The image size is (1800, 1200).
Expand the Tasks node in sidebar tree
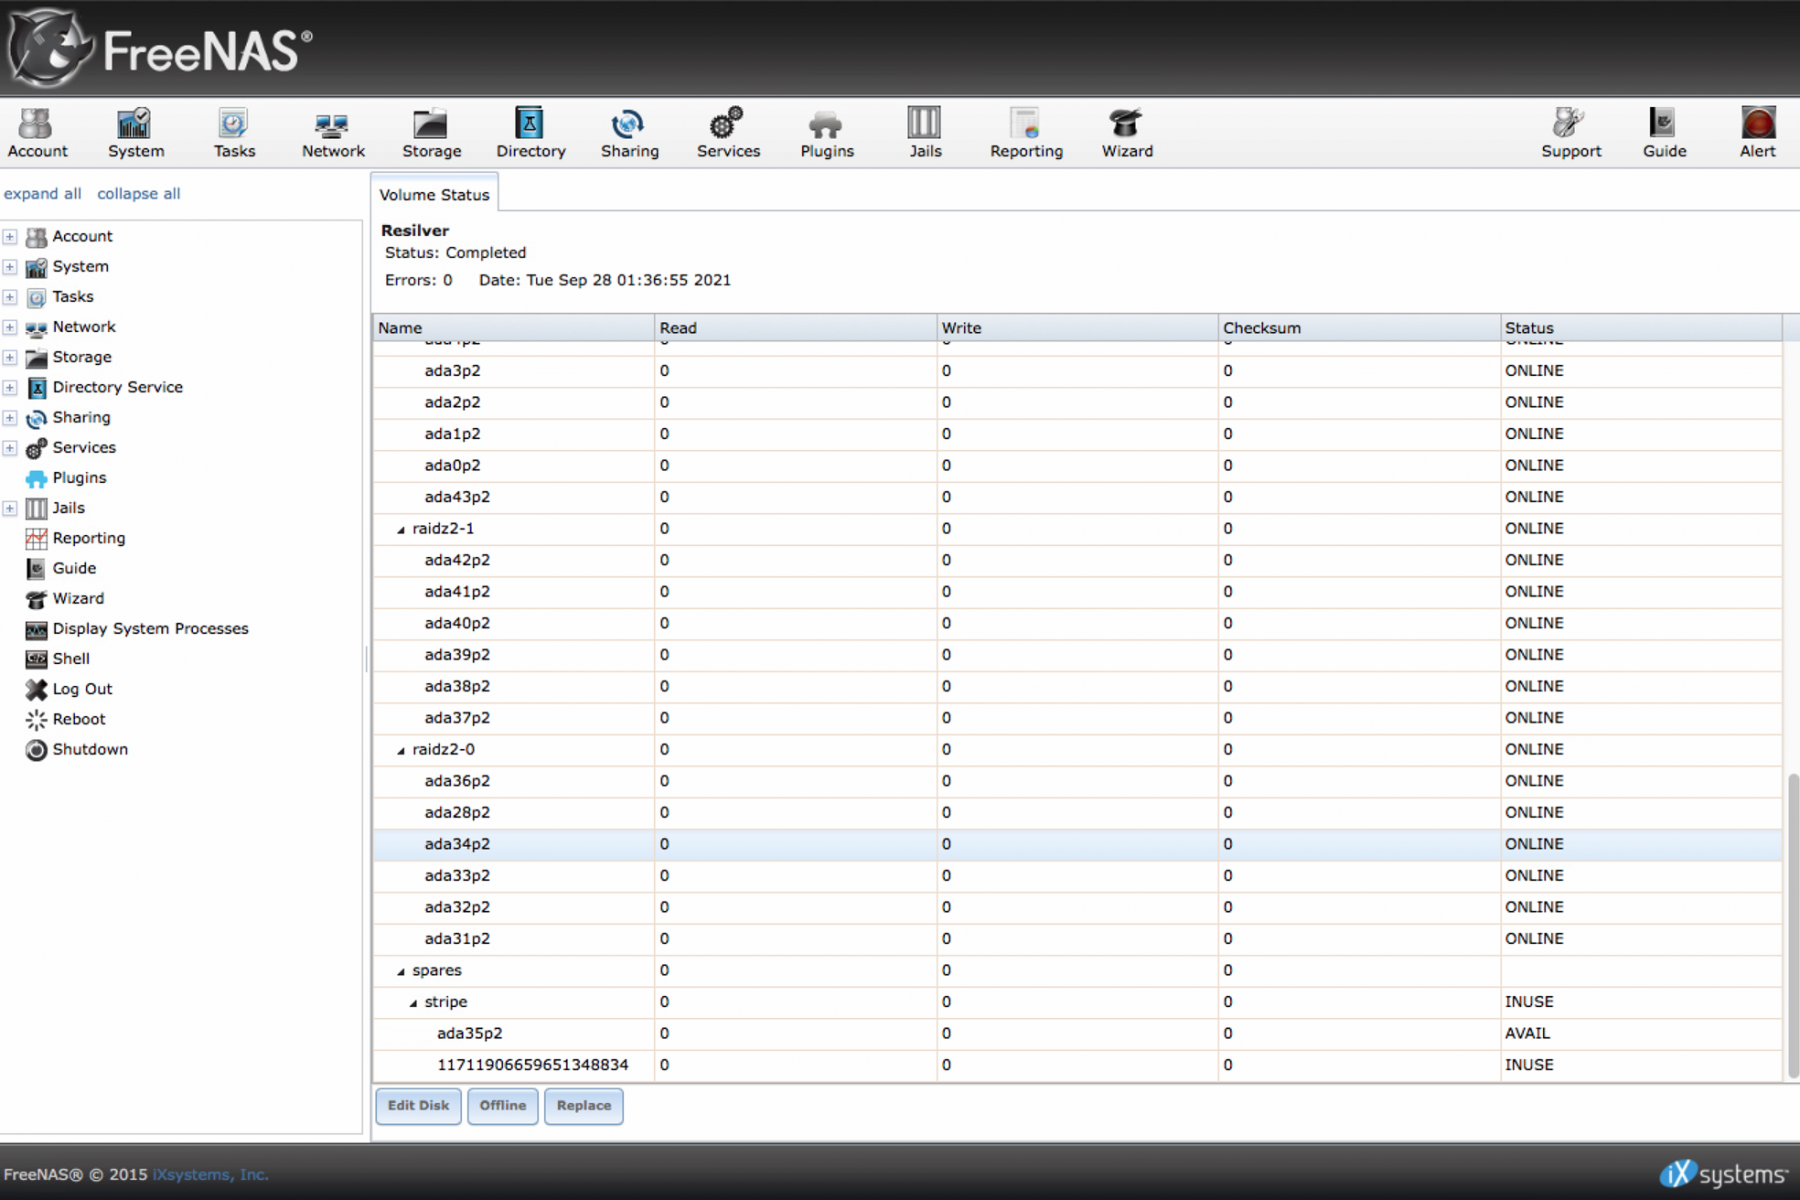tap(10, 297)
